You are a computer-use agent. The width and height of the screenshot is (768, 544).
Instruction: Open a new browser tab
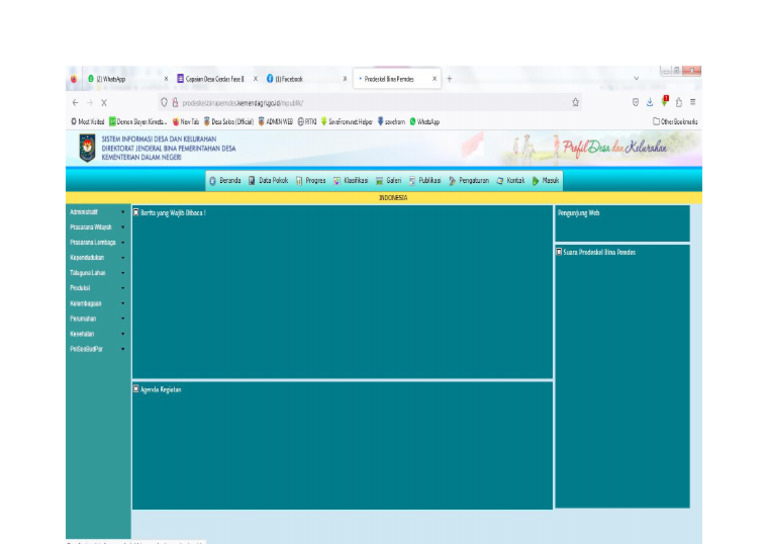pyautogui.click(x=449, y=79)
